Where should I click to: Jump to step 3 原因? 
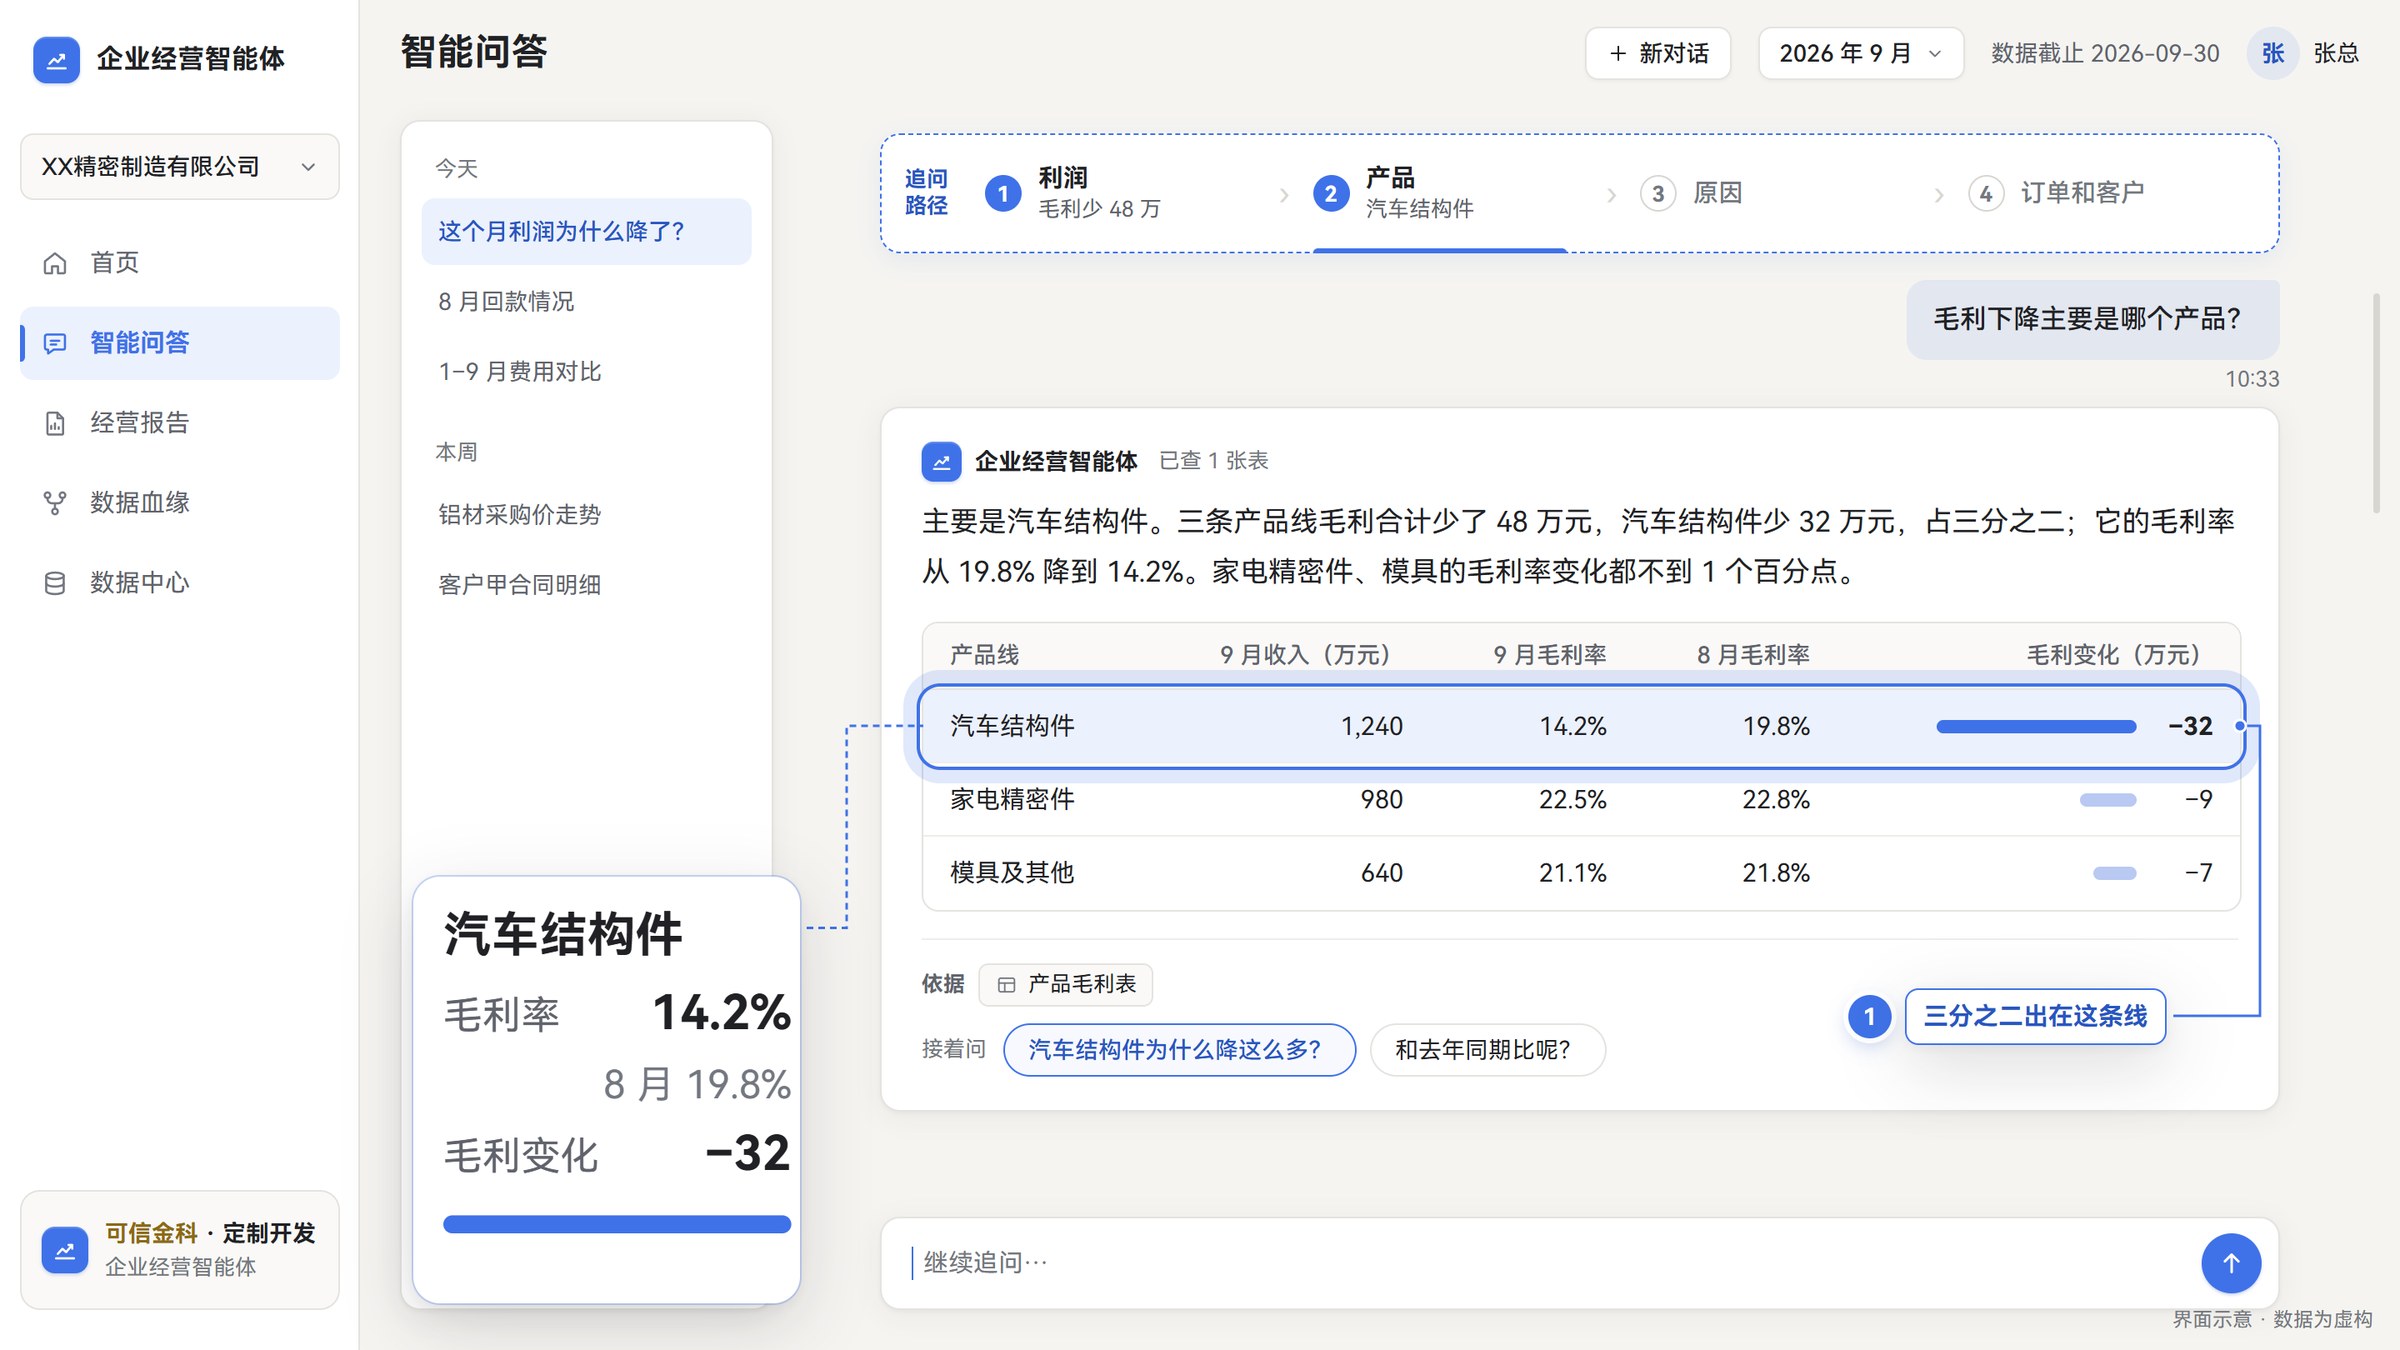[x=1692, y=192]
